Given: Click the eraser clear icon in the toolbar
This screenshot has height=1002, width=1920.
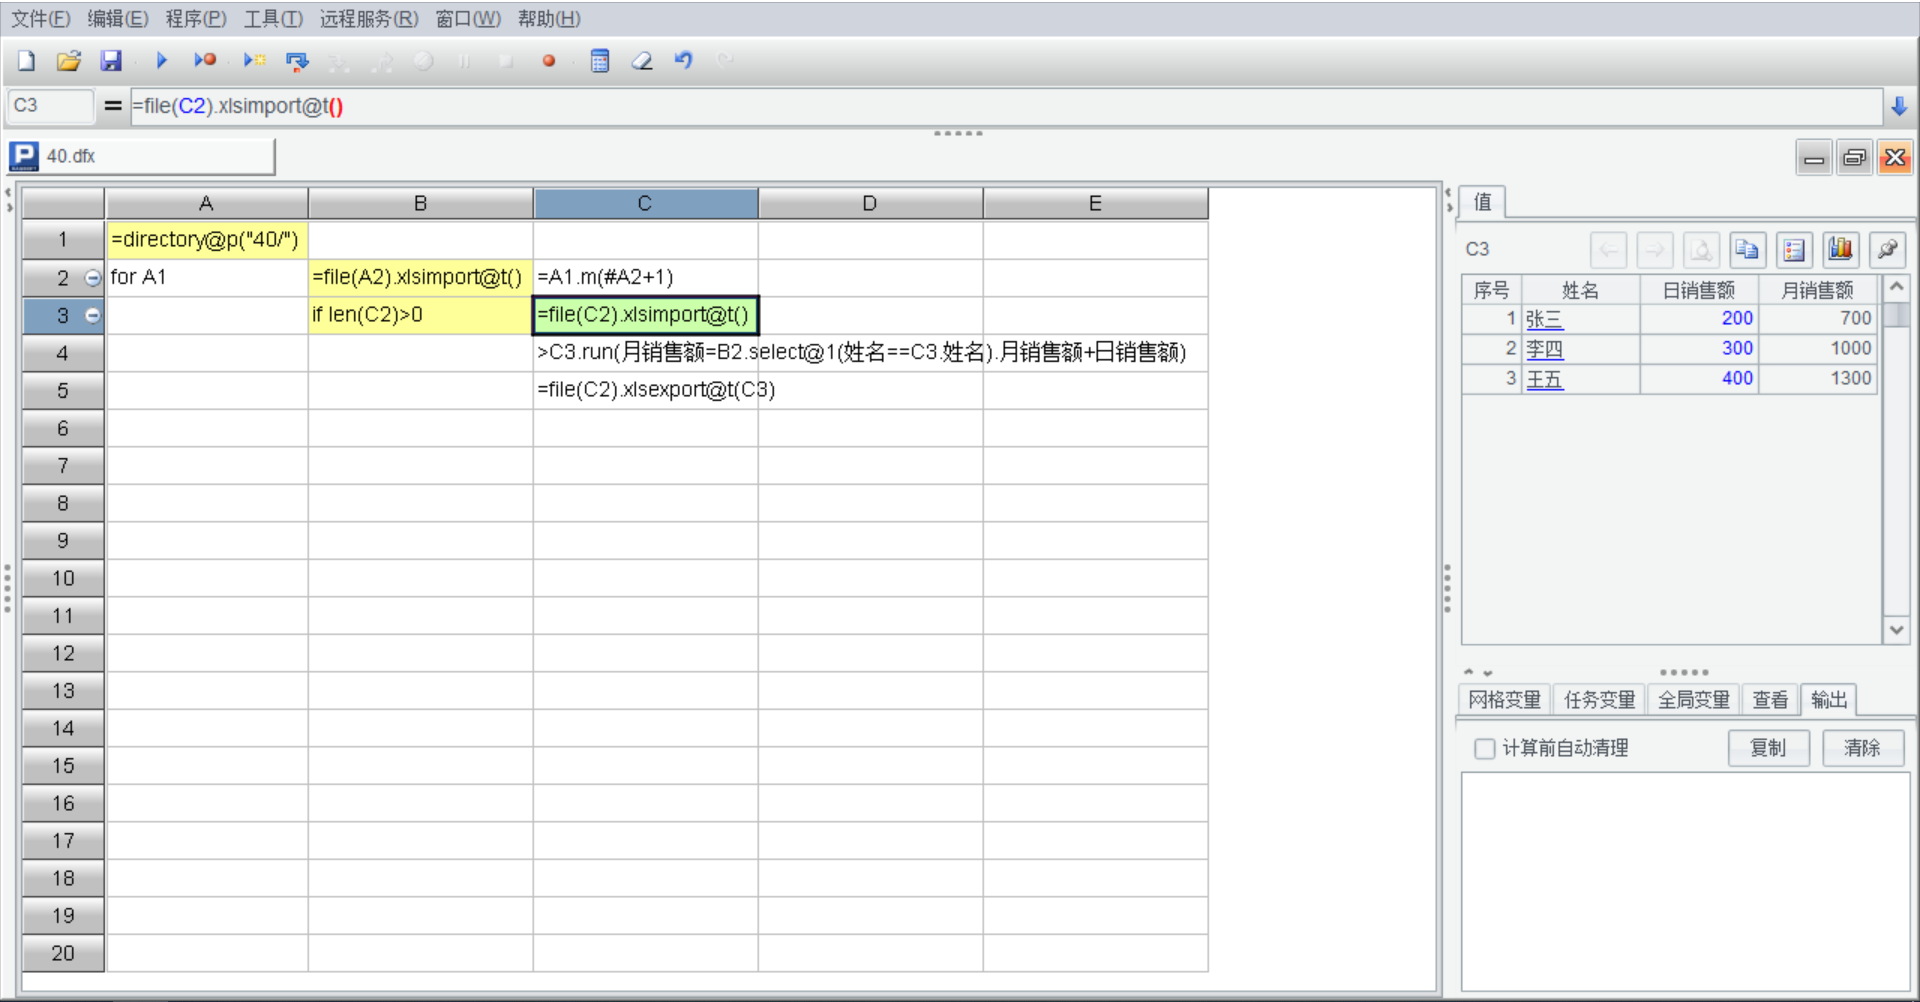Looking at the screenshot, I should pyautogui.click(x=642, y=61).
